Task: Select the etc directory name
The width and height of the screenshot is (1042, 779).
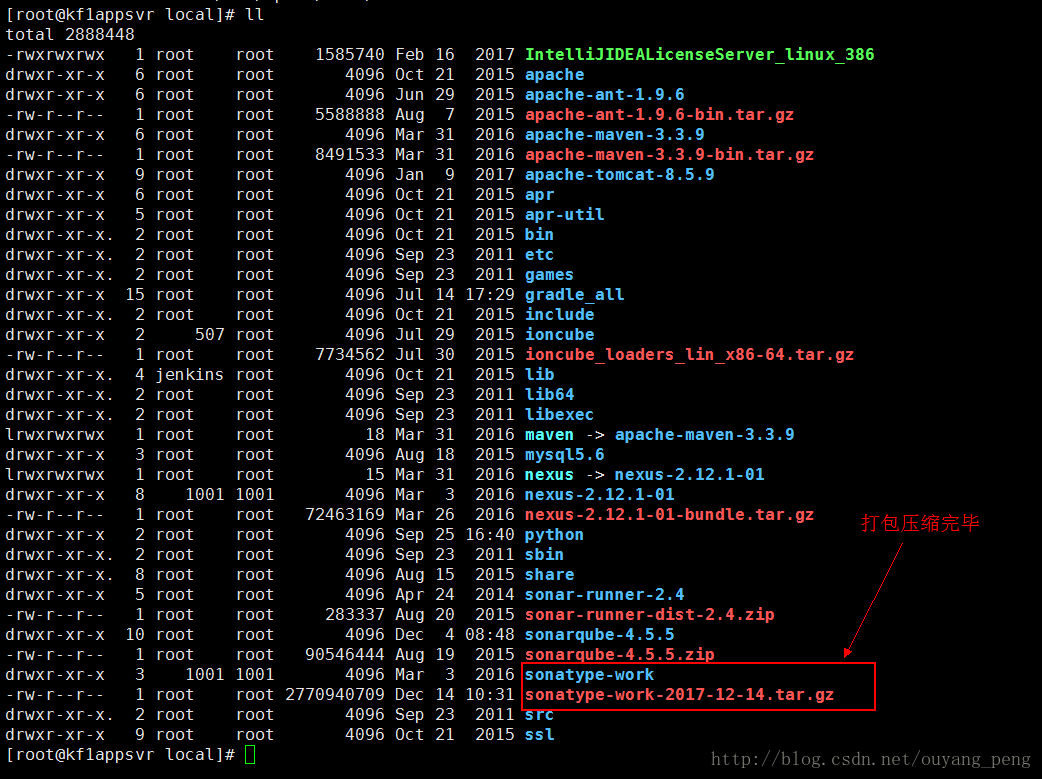Action: 540,255
